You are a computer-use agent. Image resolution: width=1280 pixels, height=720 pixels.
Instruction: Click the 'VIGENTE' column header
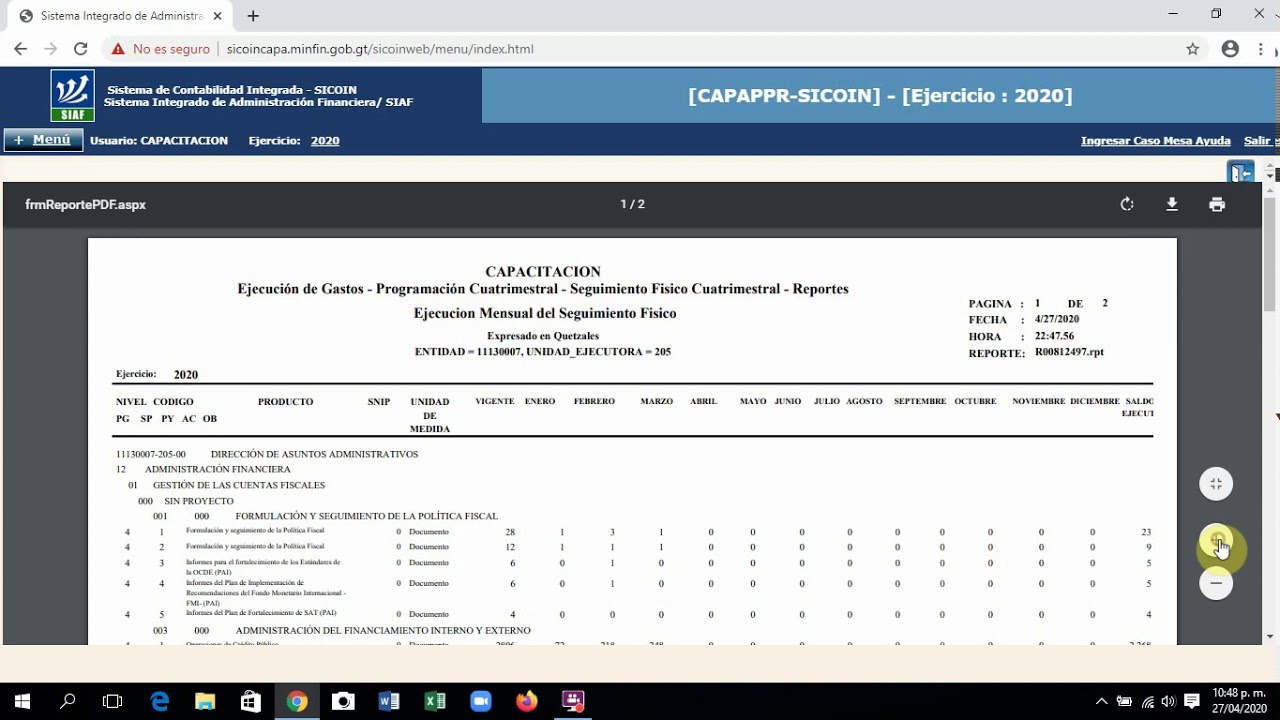click(x=495, y=401)
